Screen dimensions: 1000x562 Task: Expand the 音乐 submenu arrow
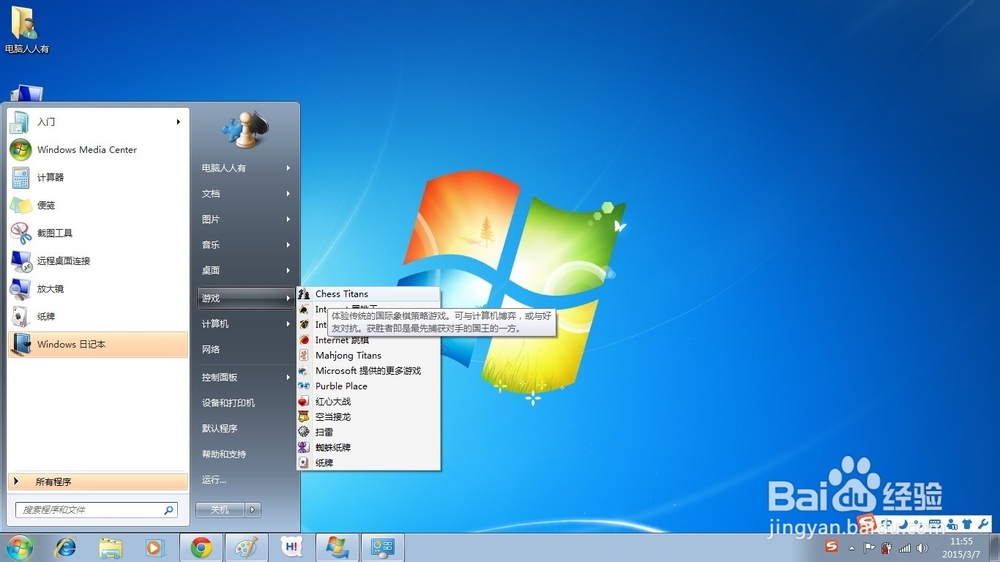coord(288,244)
